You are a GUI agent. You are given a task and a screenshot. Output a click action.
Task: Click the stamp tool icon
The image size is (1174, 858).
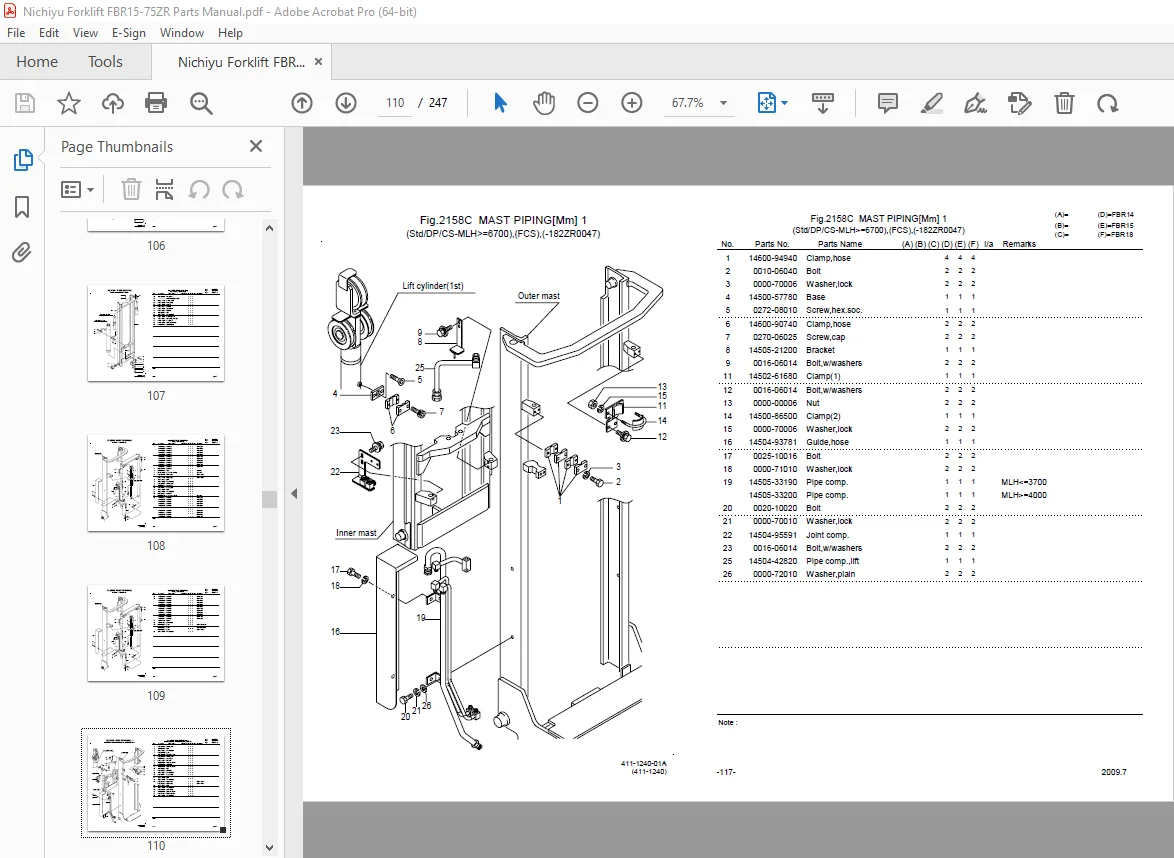coord(1019,103)
